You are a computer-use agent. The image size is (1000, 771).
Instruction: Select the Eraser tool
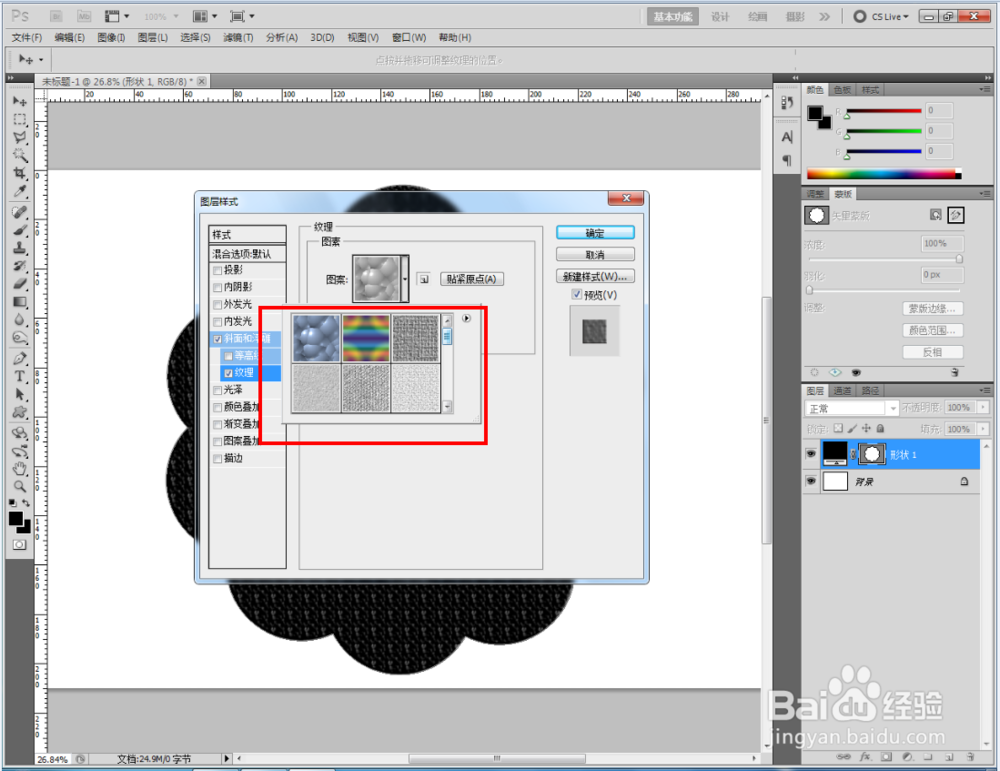coord(20,283)
